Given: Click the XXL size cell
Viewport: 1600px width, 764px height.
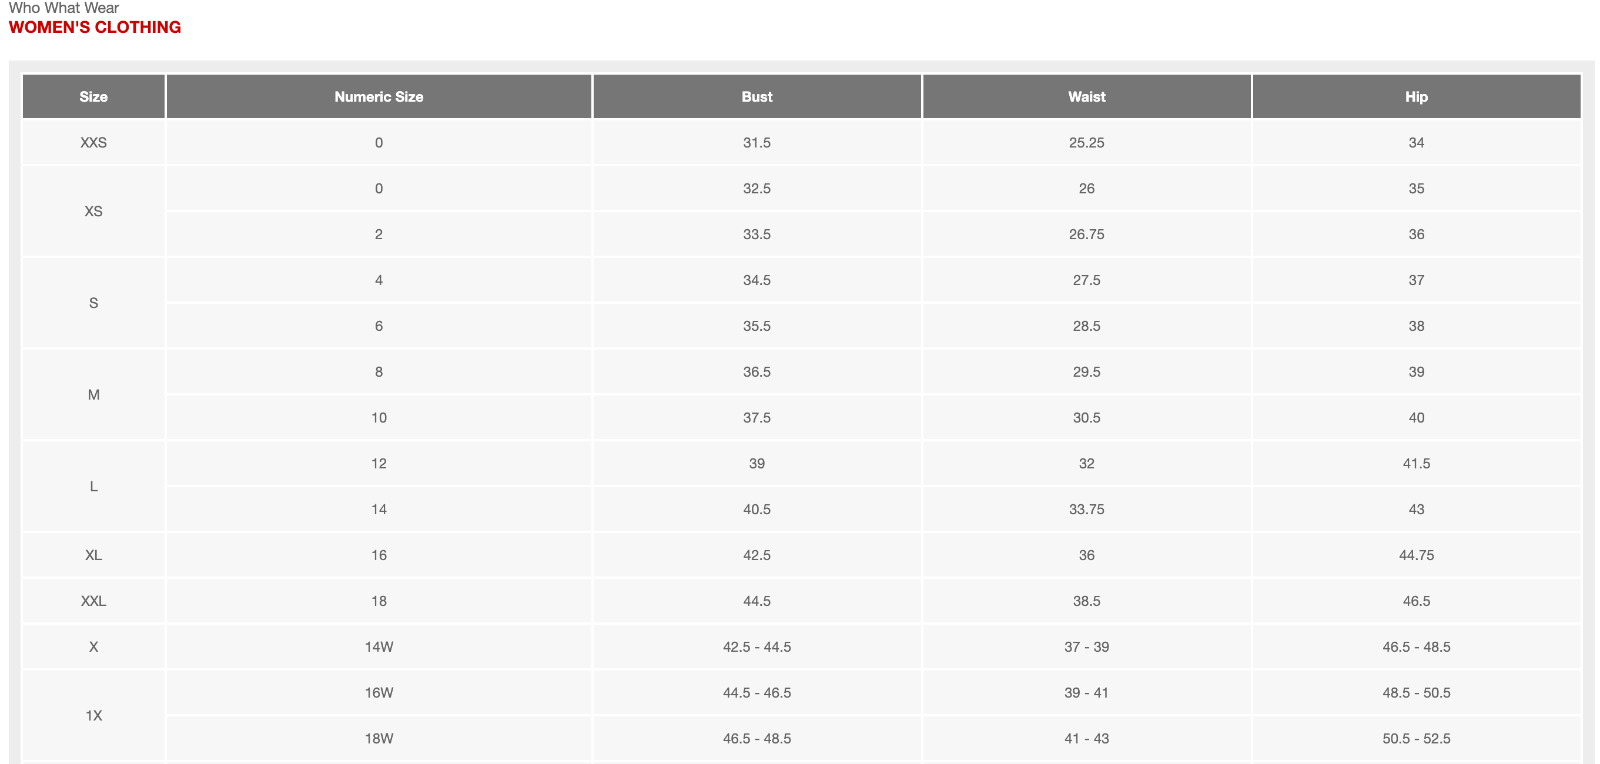Looking at the screenshot, I should (94, 601).
